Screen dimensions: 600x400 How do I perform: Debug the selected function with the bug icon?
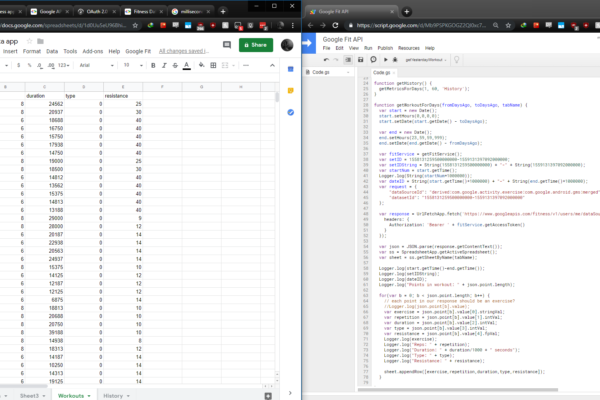[x=395, y=60]
